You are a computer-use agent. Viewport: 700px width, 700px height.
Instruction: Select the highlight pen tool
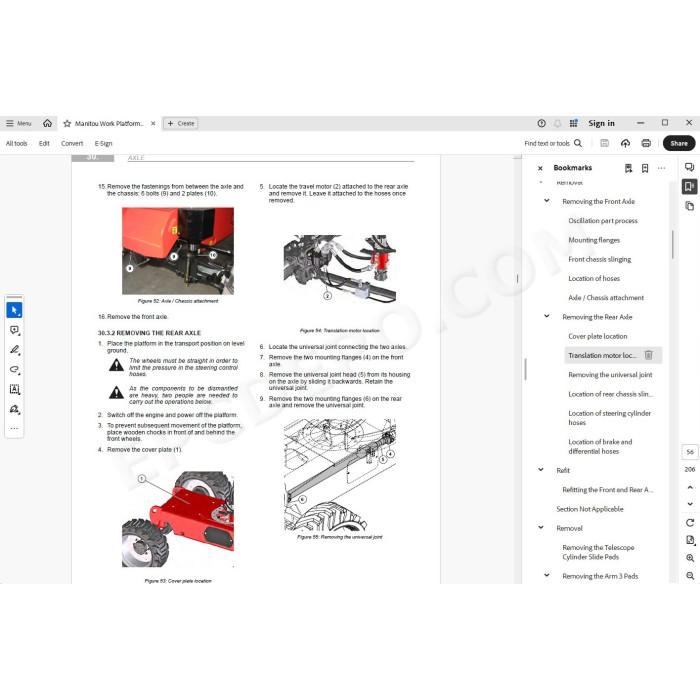pos(14,350)
